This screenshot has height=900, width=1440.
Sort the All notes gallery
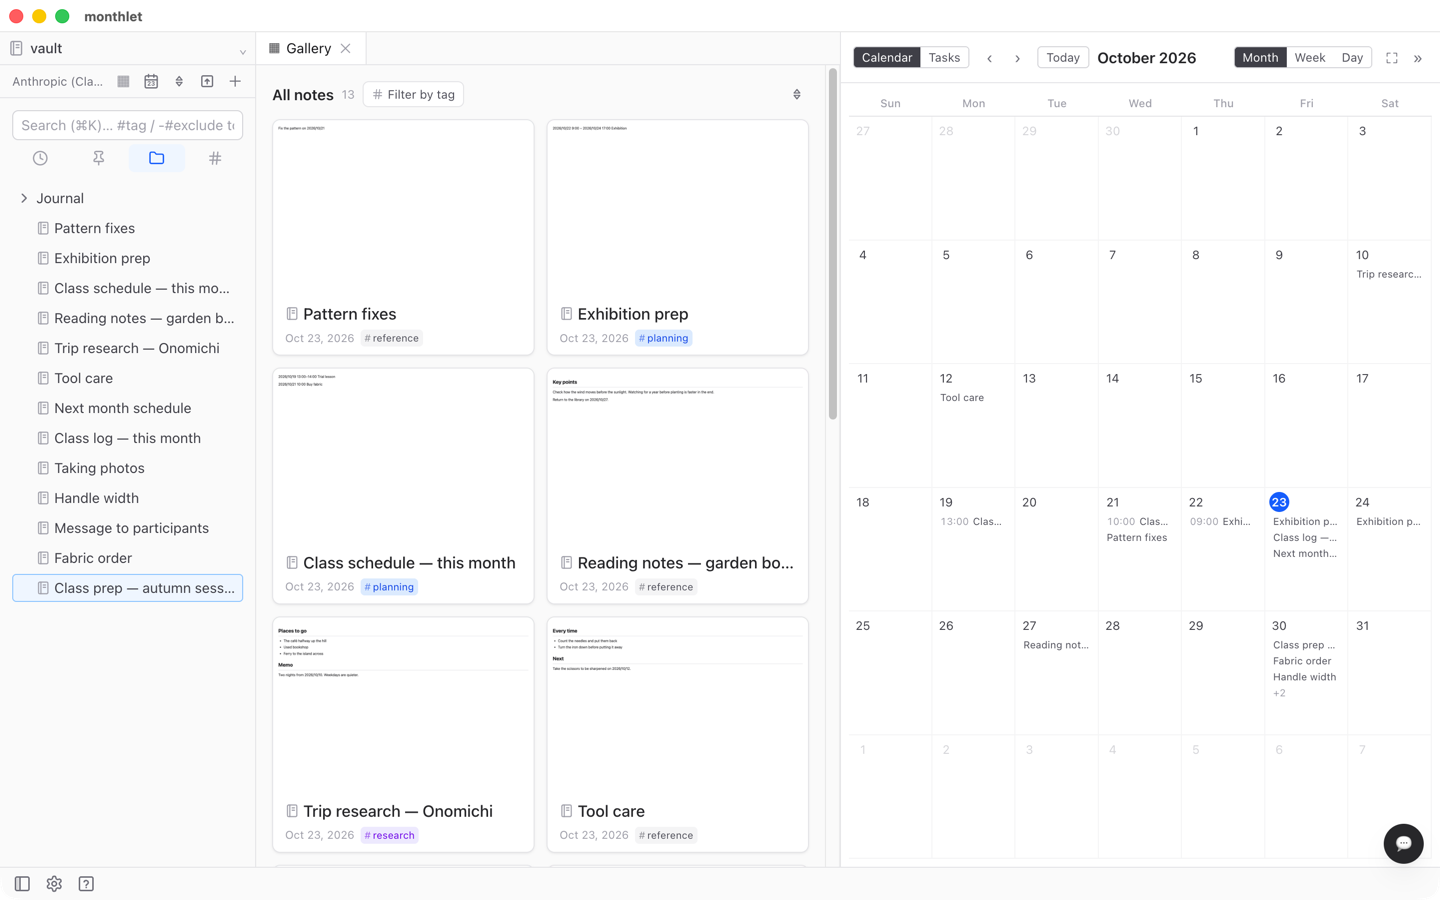pyautogui.click(x=797, y=94)
